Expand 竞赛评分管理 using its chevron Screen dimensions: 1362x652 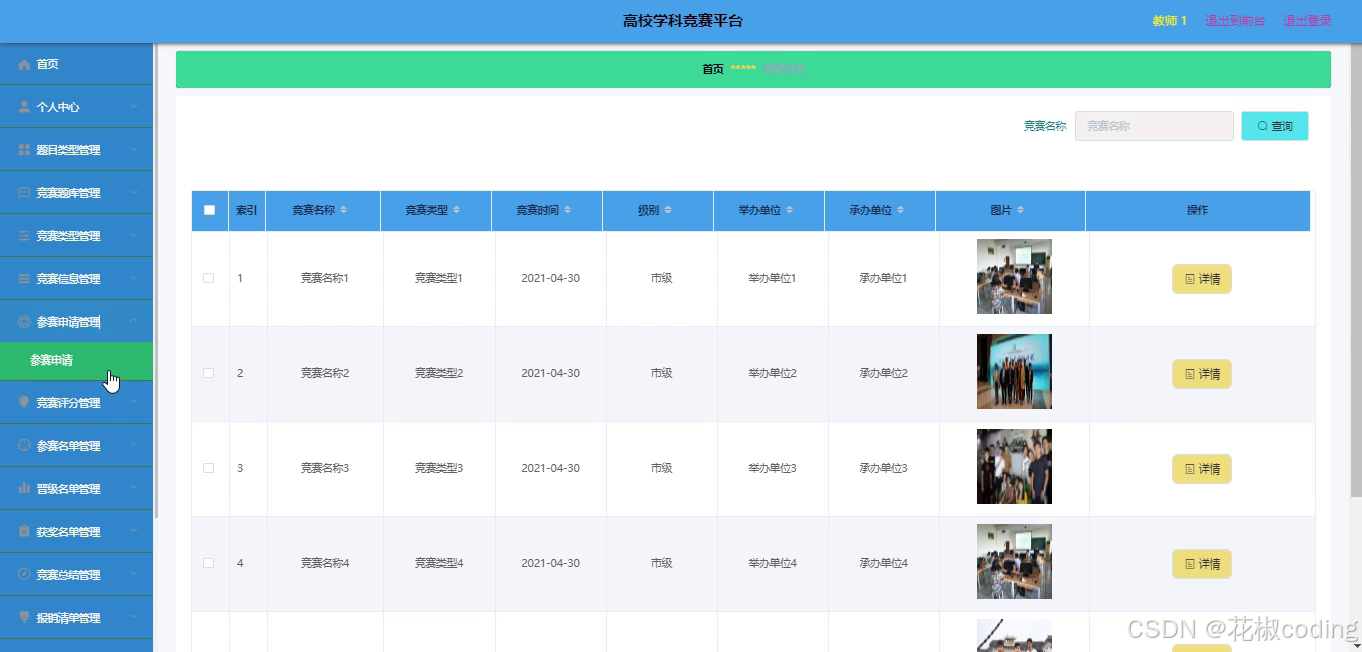click(x=134, y=403)
